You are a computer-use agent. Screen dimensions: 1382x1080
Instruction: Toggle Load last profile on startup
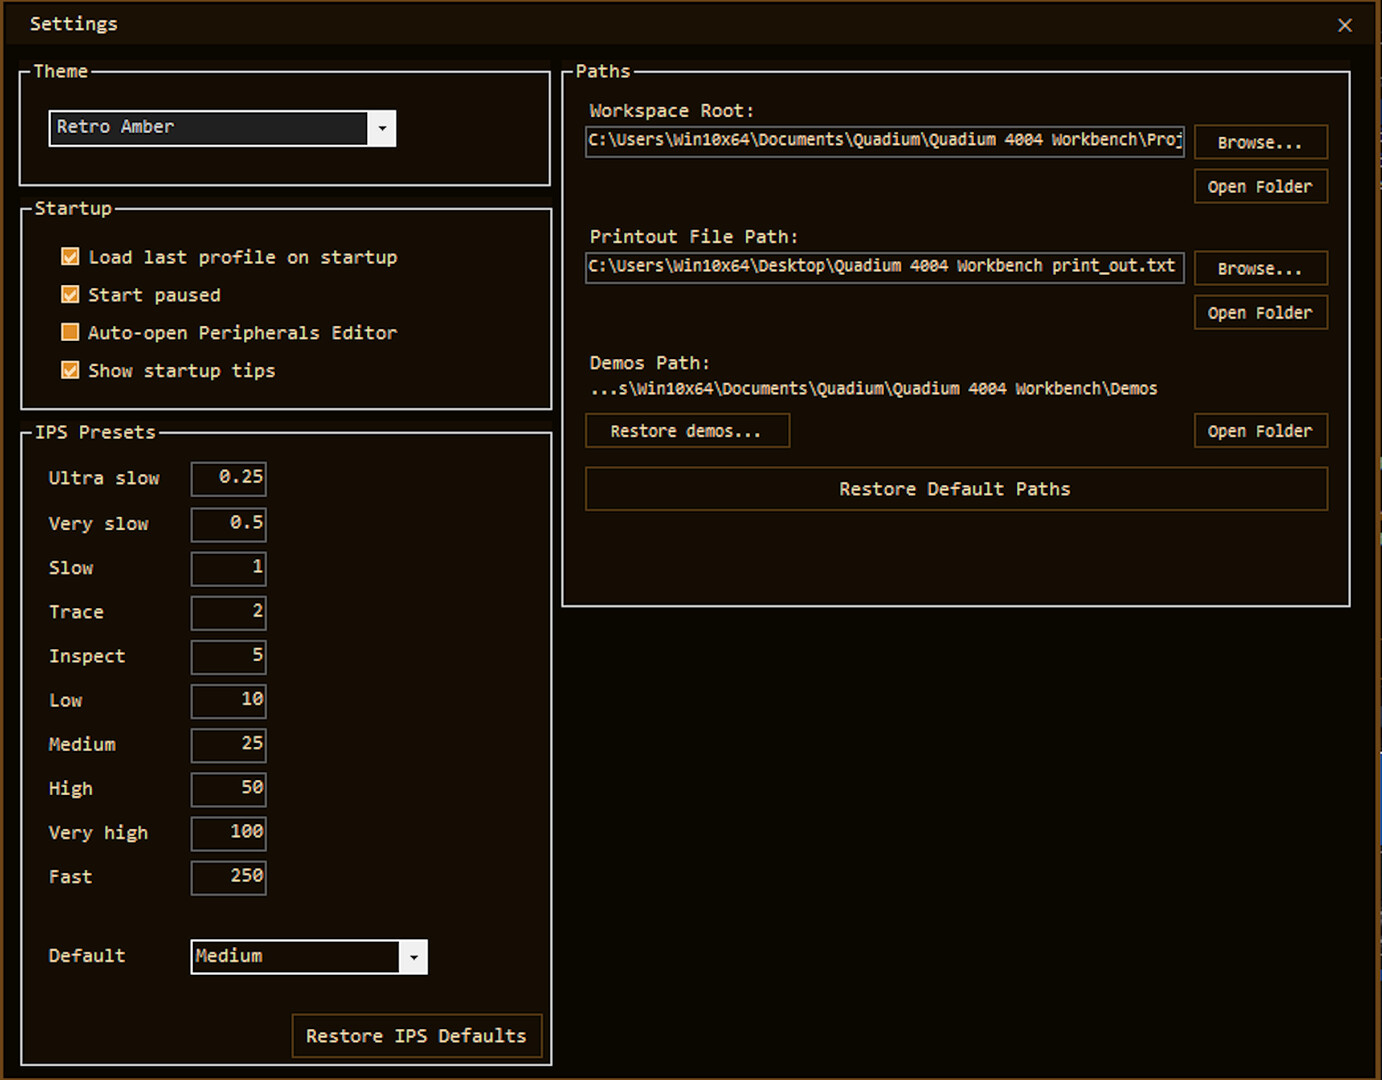point(70,257)
